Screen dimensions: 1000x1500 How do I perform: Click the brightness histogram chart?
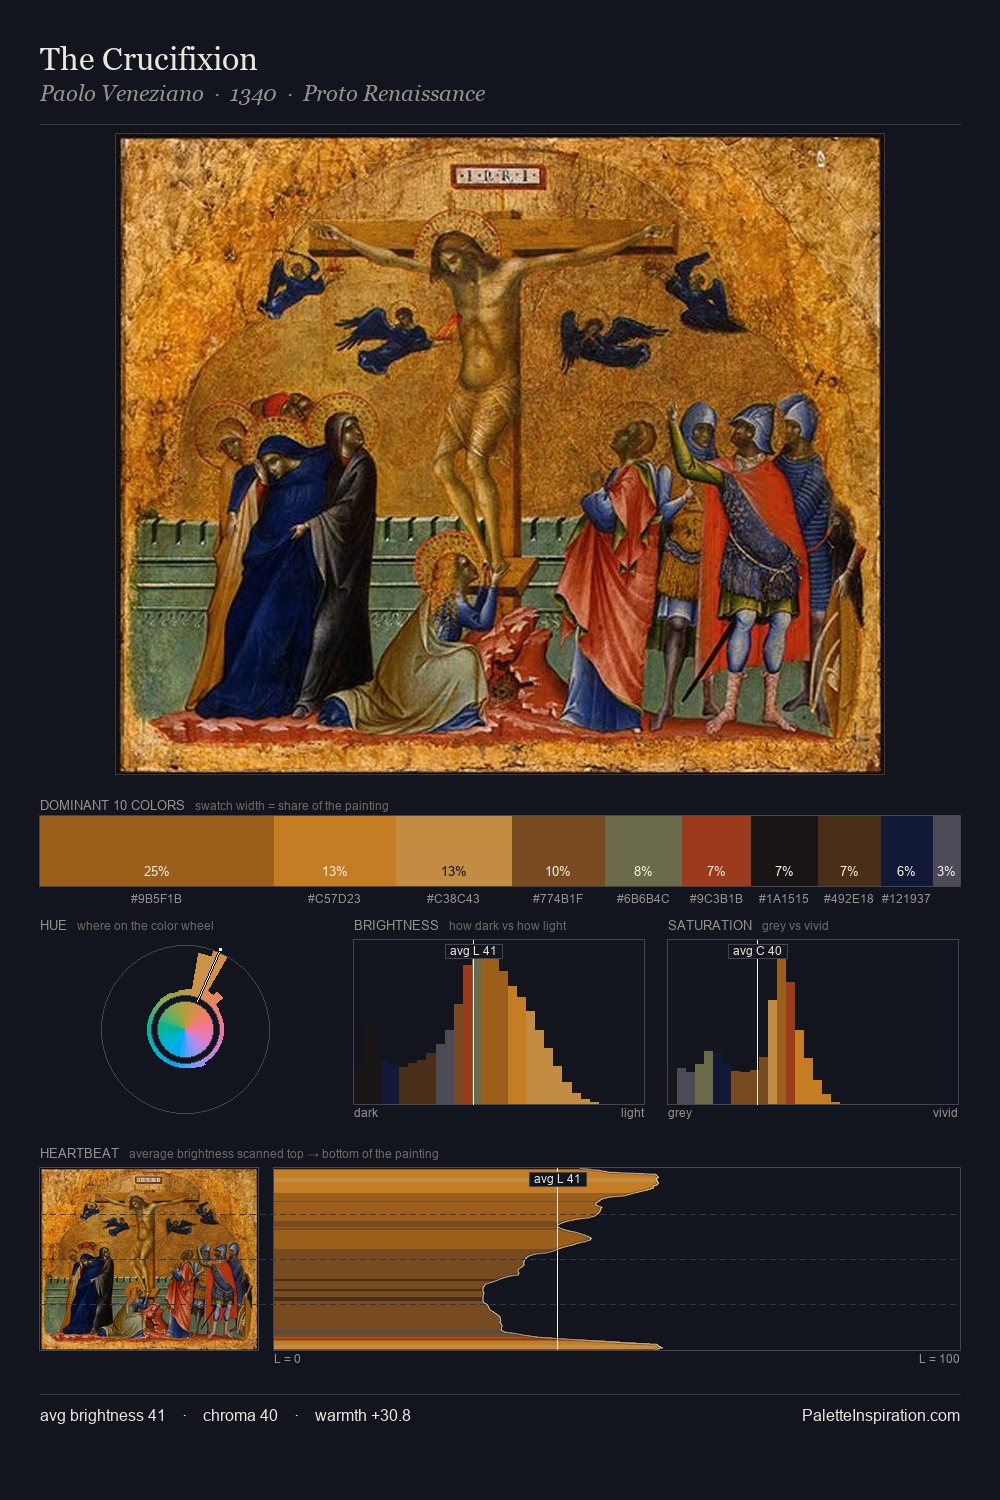pos(499,1022)
